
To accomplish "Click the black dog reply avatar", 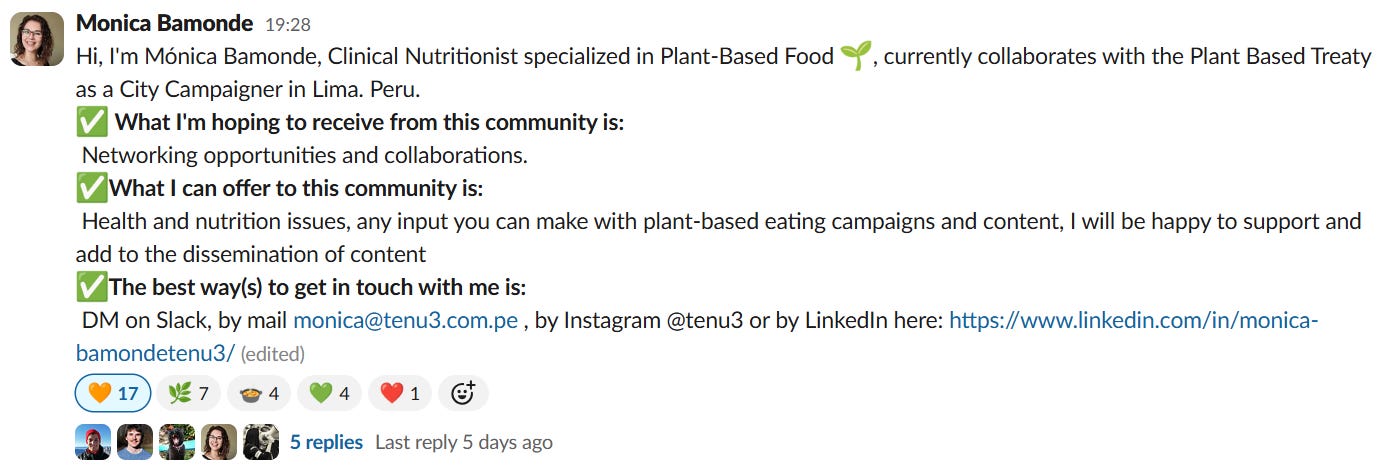I will coord(177,442).
